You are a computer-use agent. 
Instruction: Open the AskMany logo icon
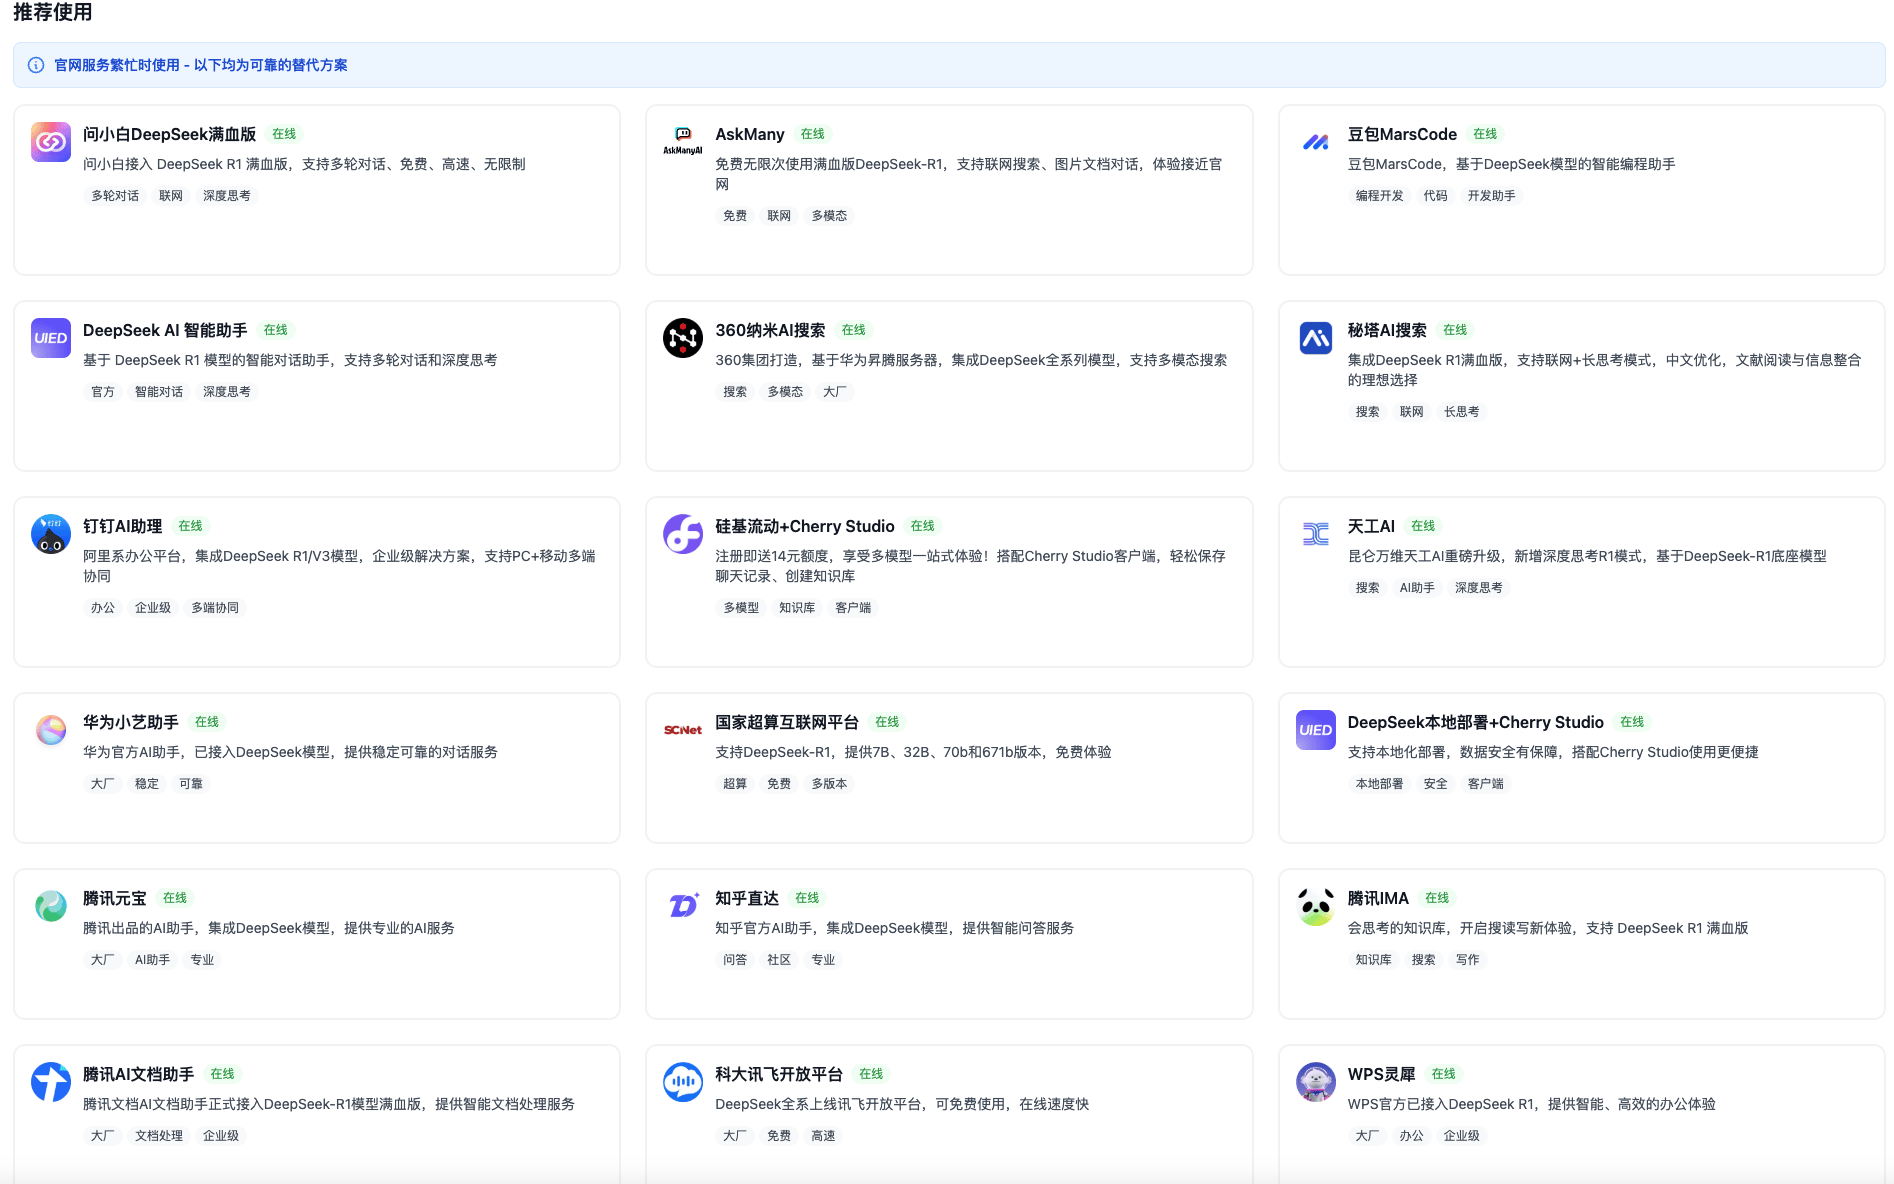(x=683, y=142)
